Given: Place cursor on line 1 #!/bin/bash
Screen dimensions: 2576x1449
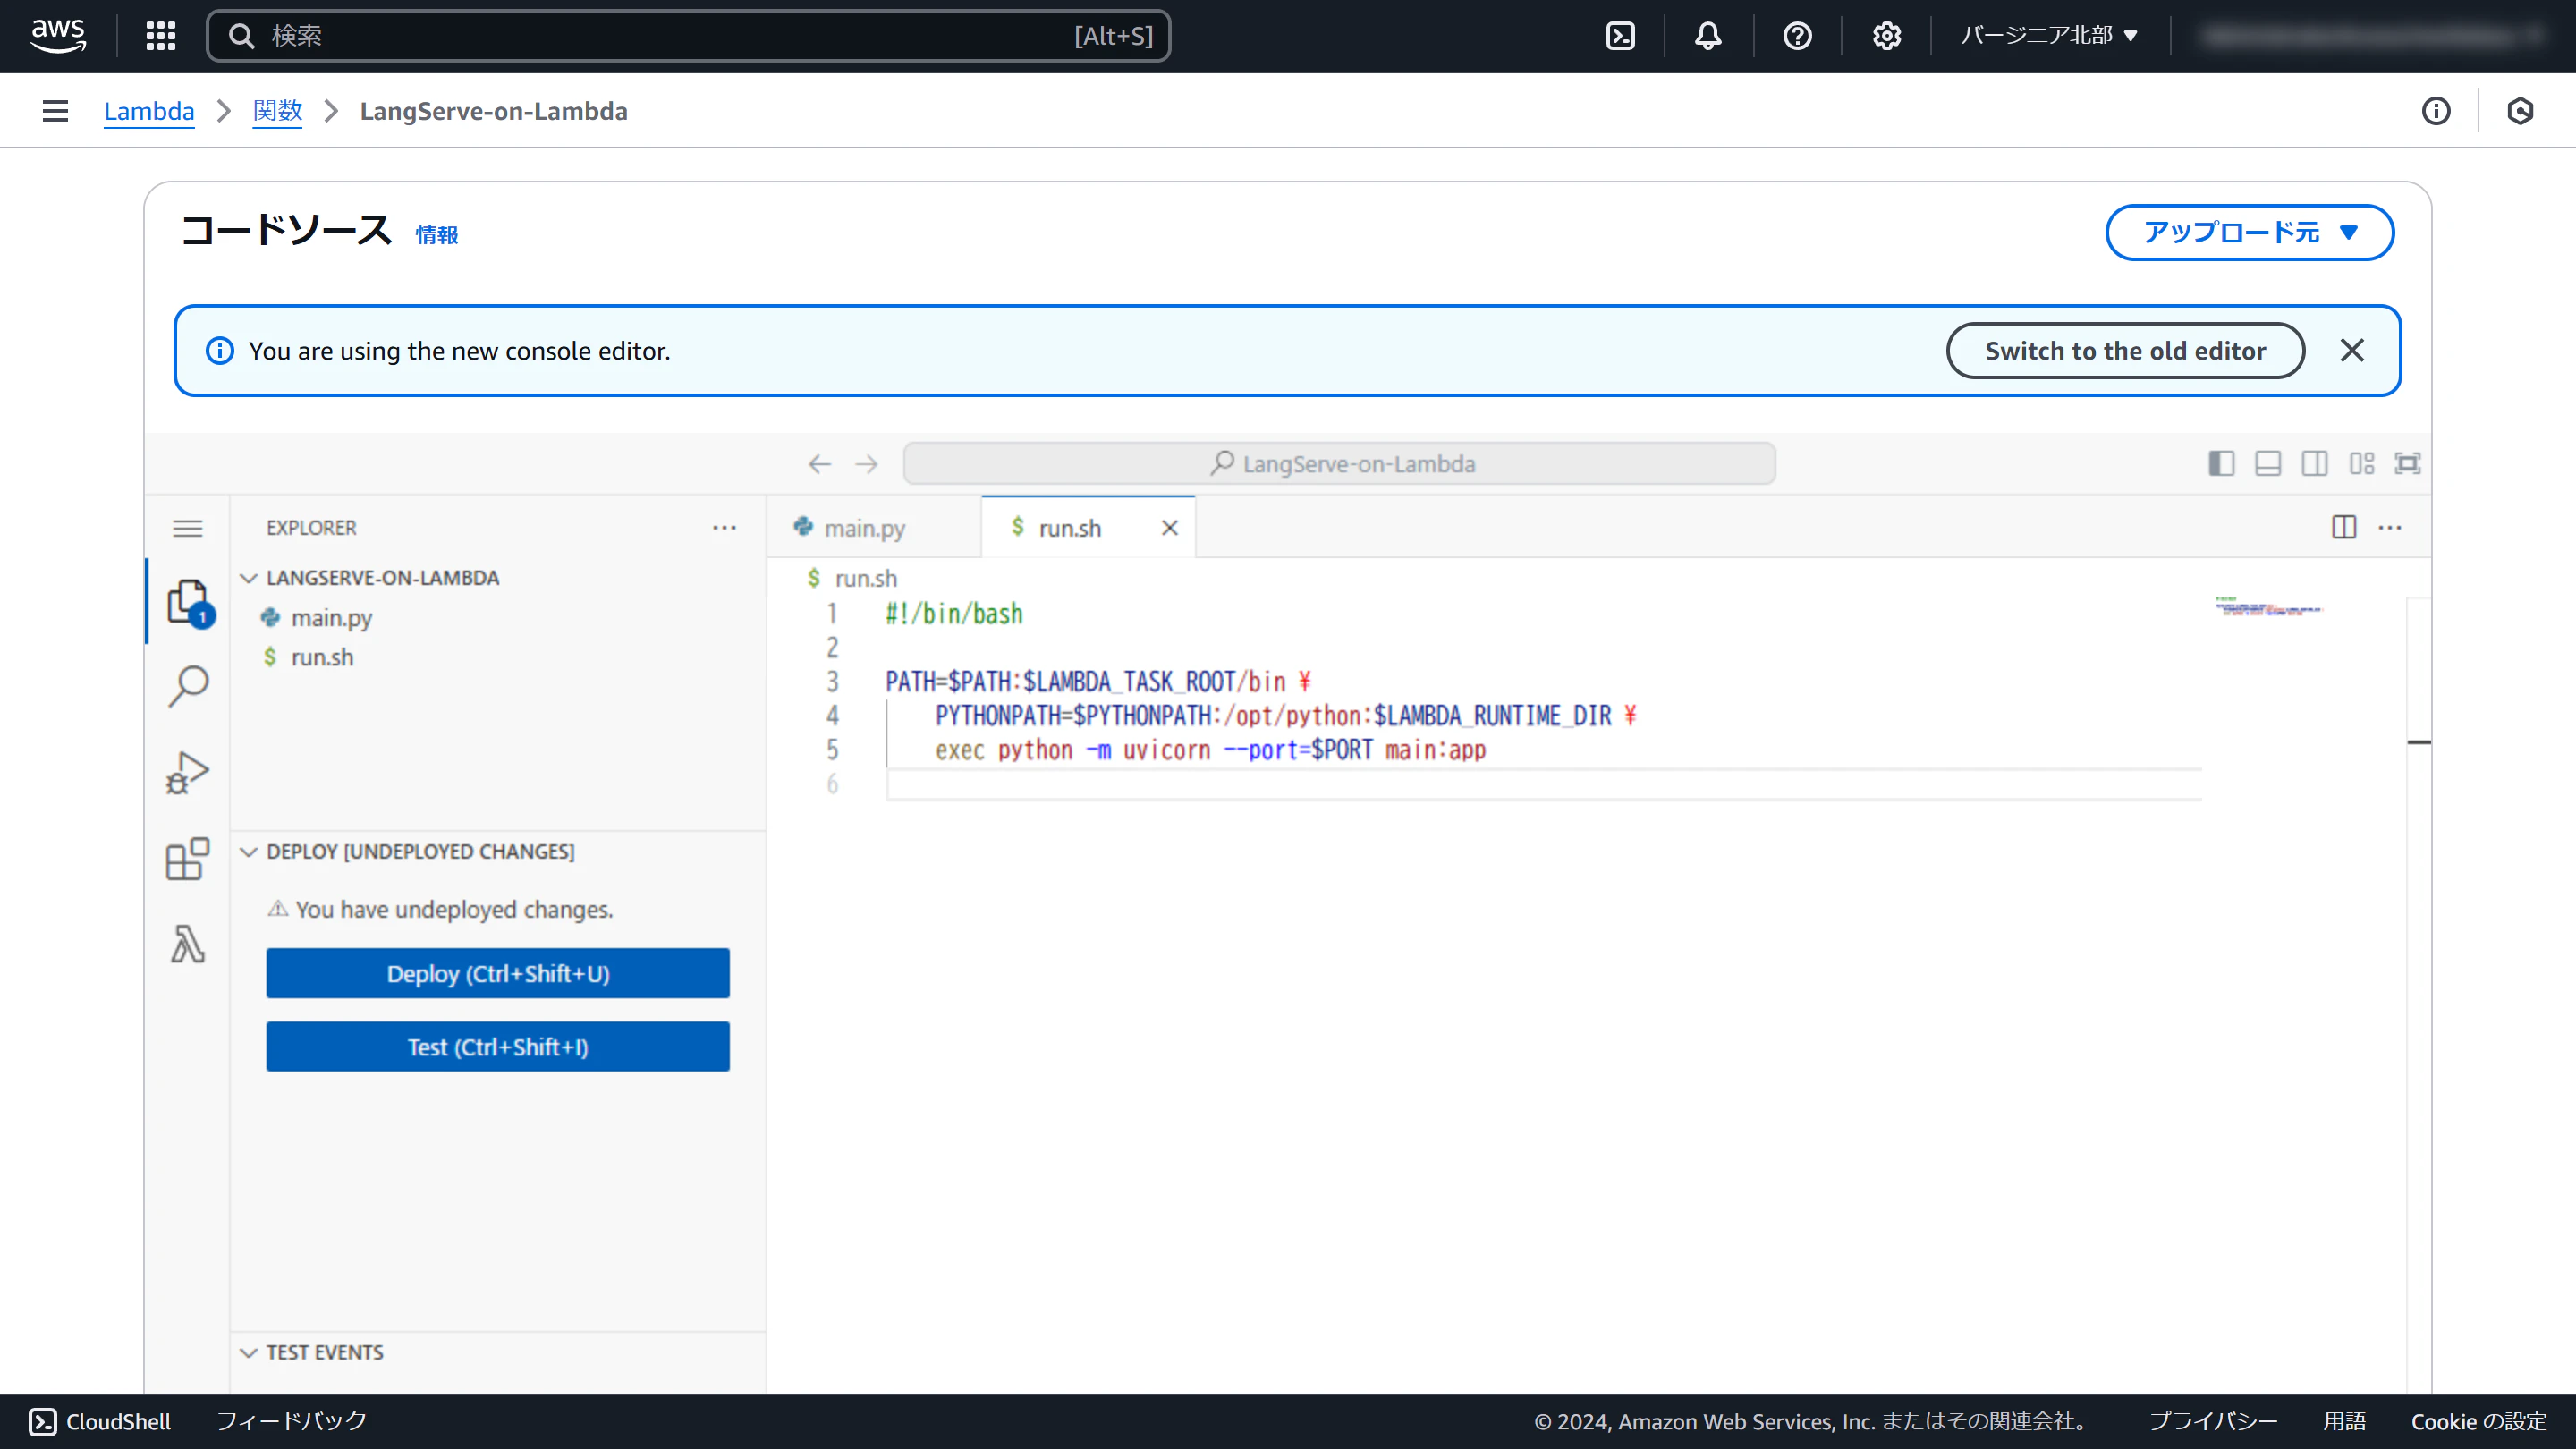Looking at the screenshot, I should pos(954,613).
